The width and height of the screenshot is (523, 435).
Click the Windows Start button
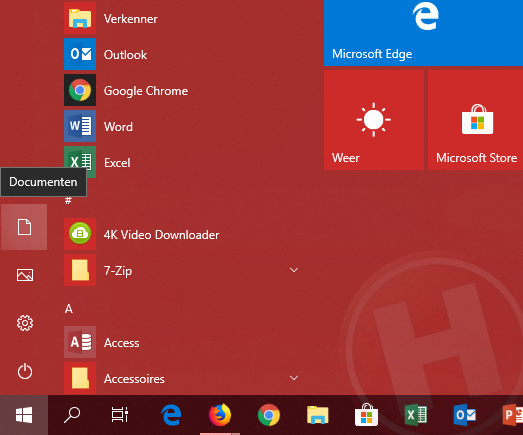(x=24, y=415)
